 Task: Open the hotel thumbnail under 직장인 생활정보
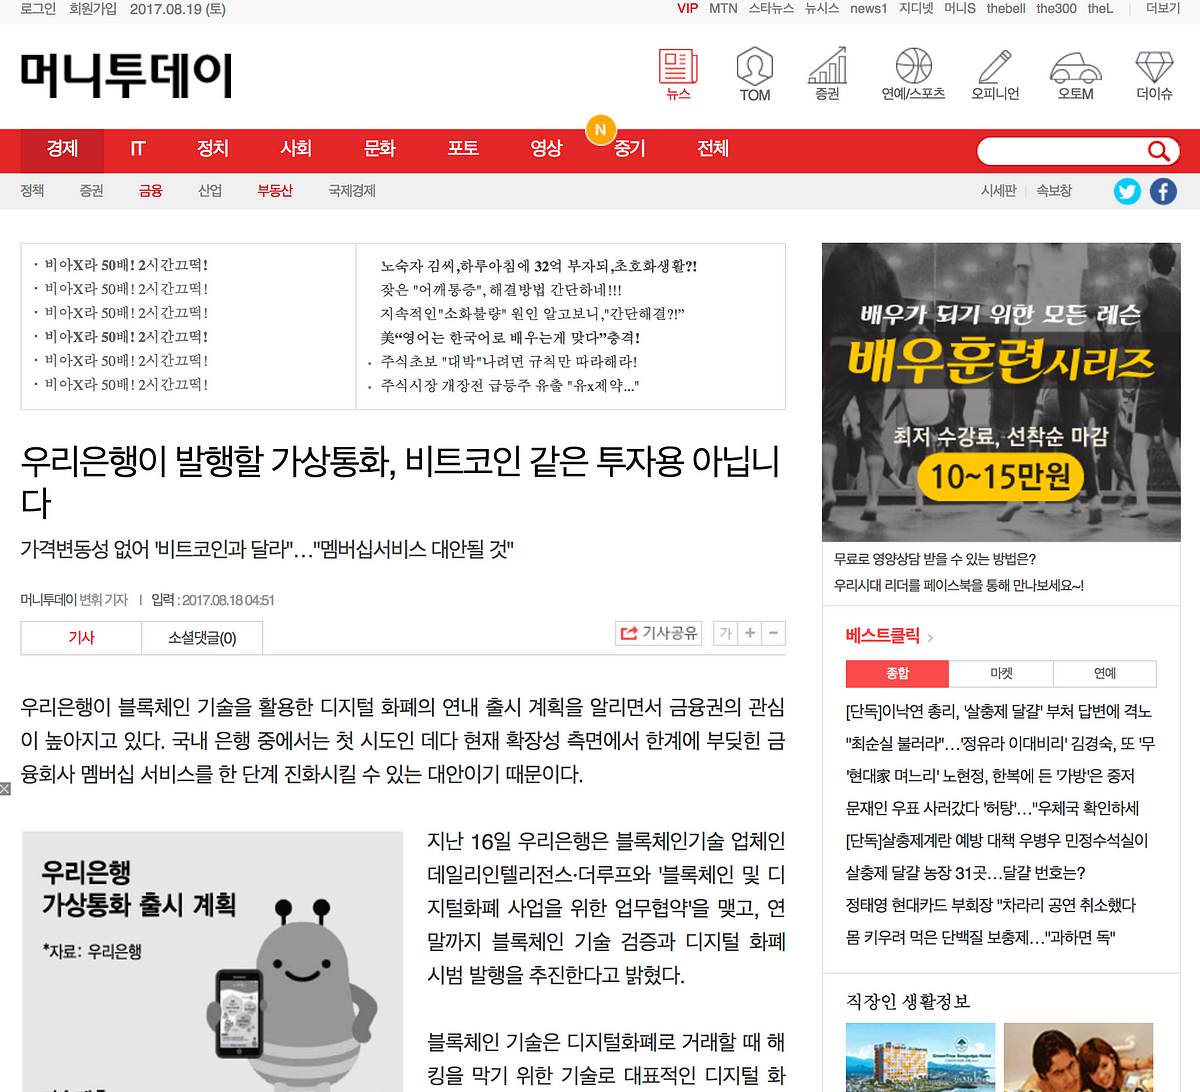[x=920, y=1057]
